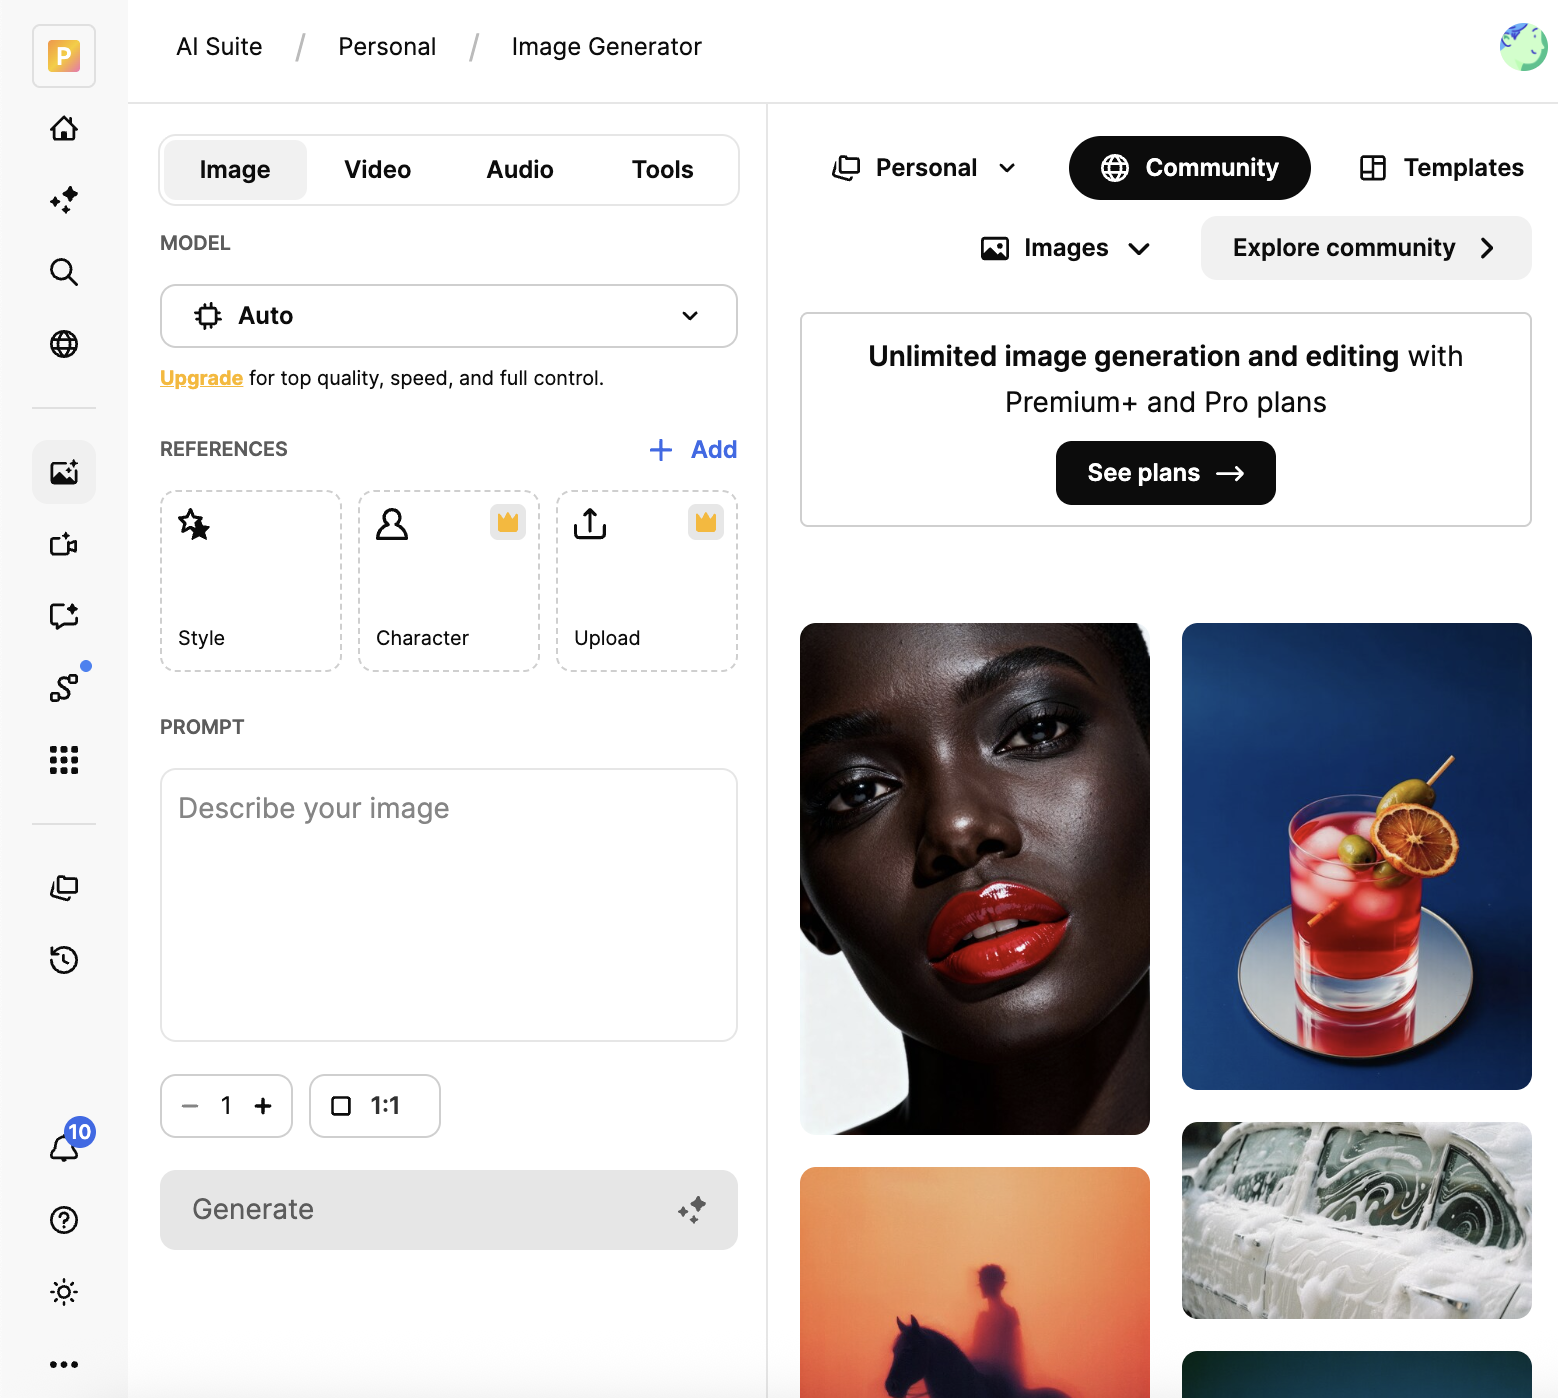Viewport: 1558px width, 1398px height.
Task: Select the Templates view
Action: 1441,168
